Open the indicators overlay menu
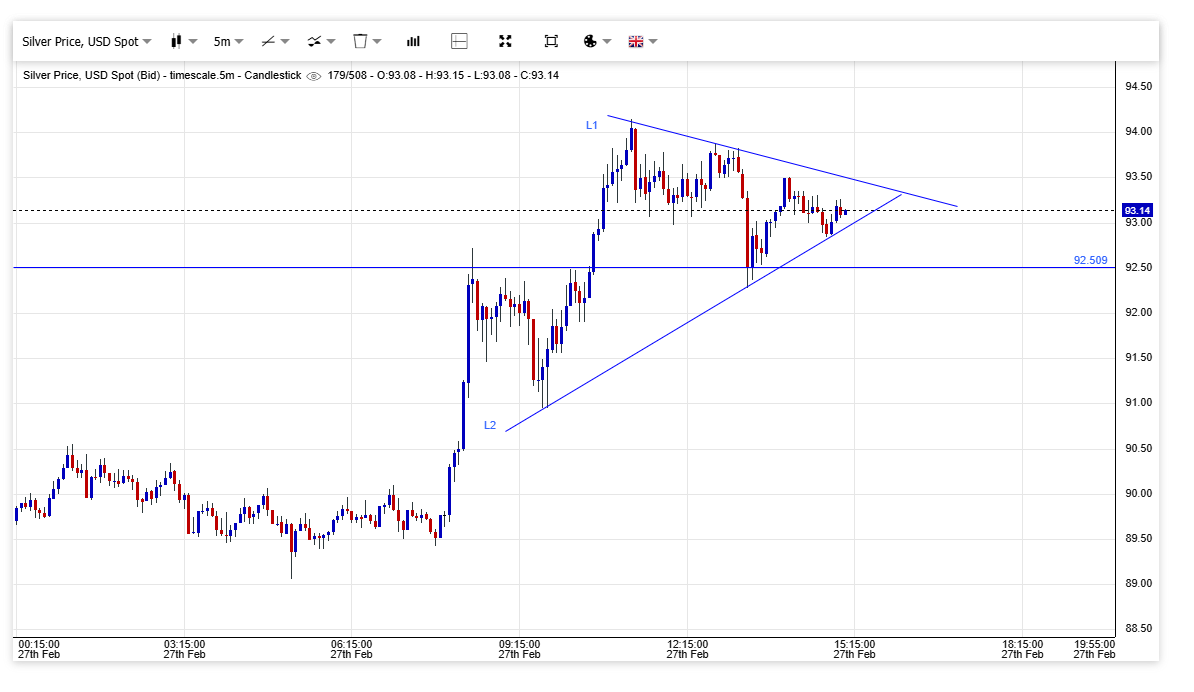Viewport: 1194px width, 692px height. click(321, 41)
